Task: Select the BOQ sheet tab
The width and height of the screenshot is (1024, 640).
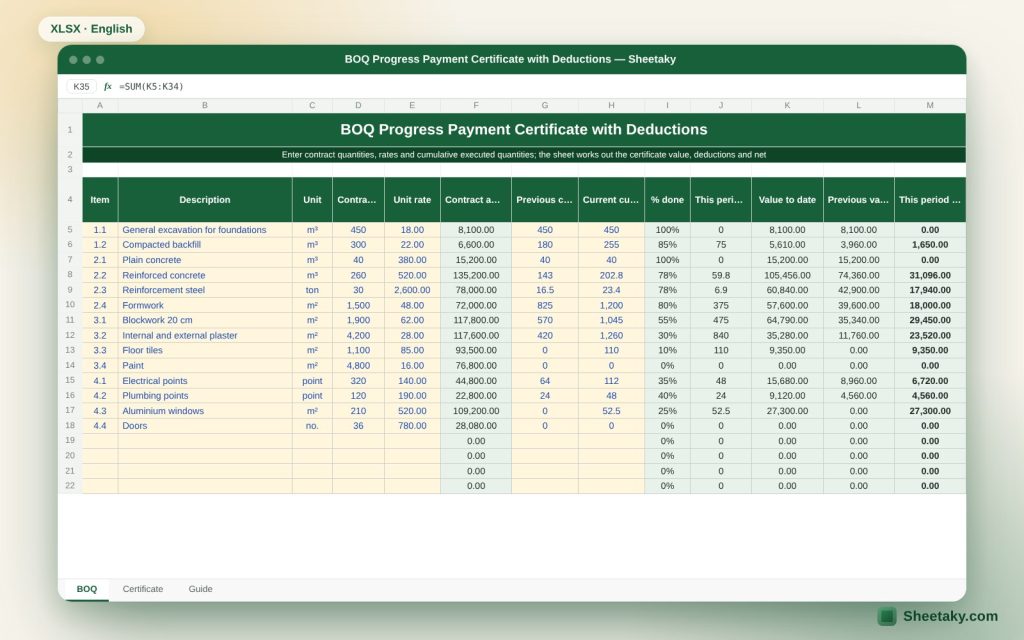Action: (86, 589)
